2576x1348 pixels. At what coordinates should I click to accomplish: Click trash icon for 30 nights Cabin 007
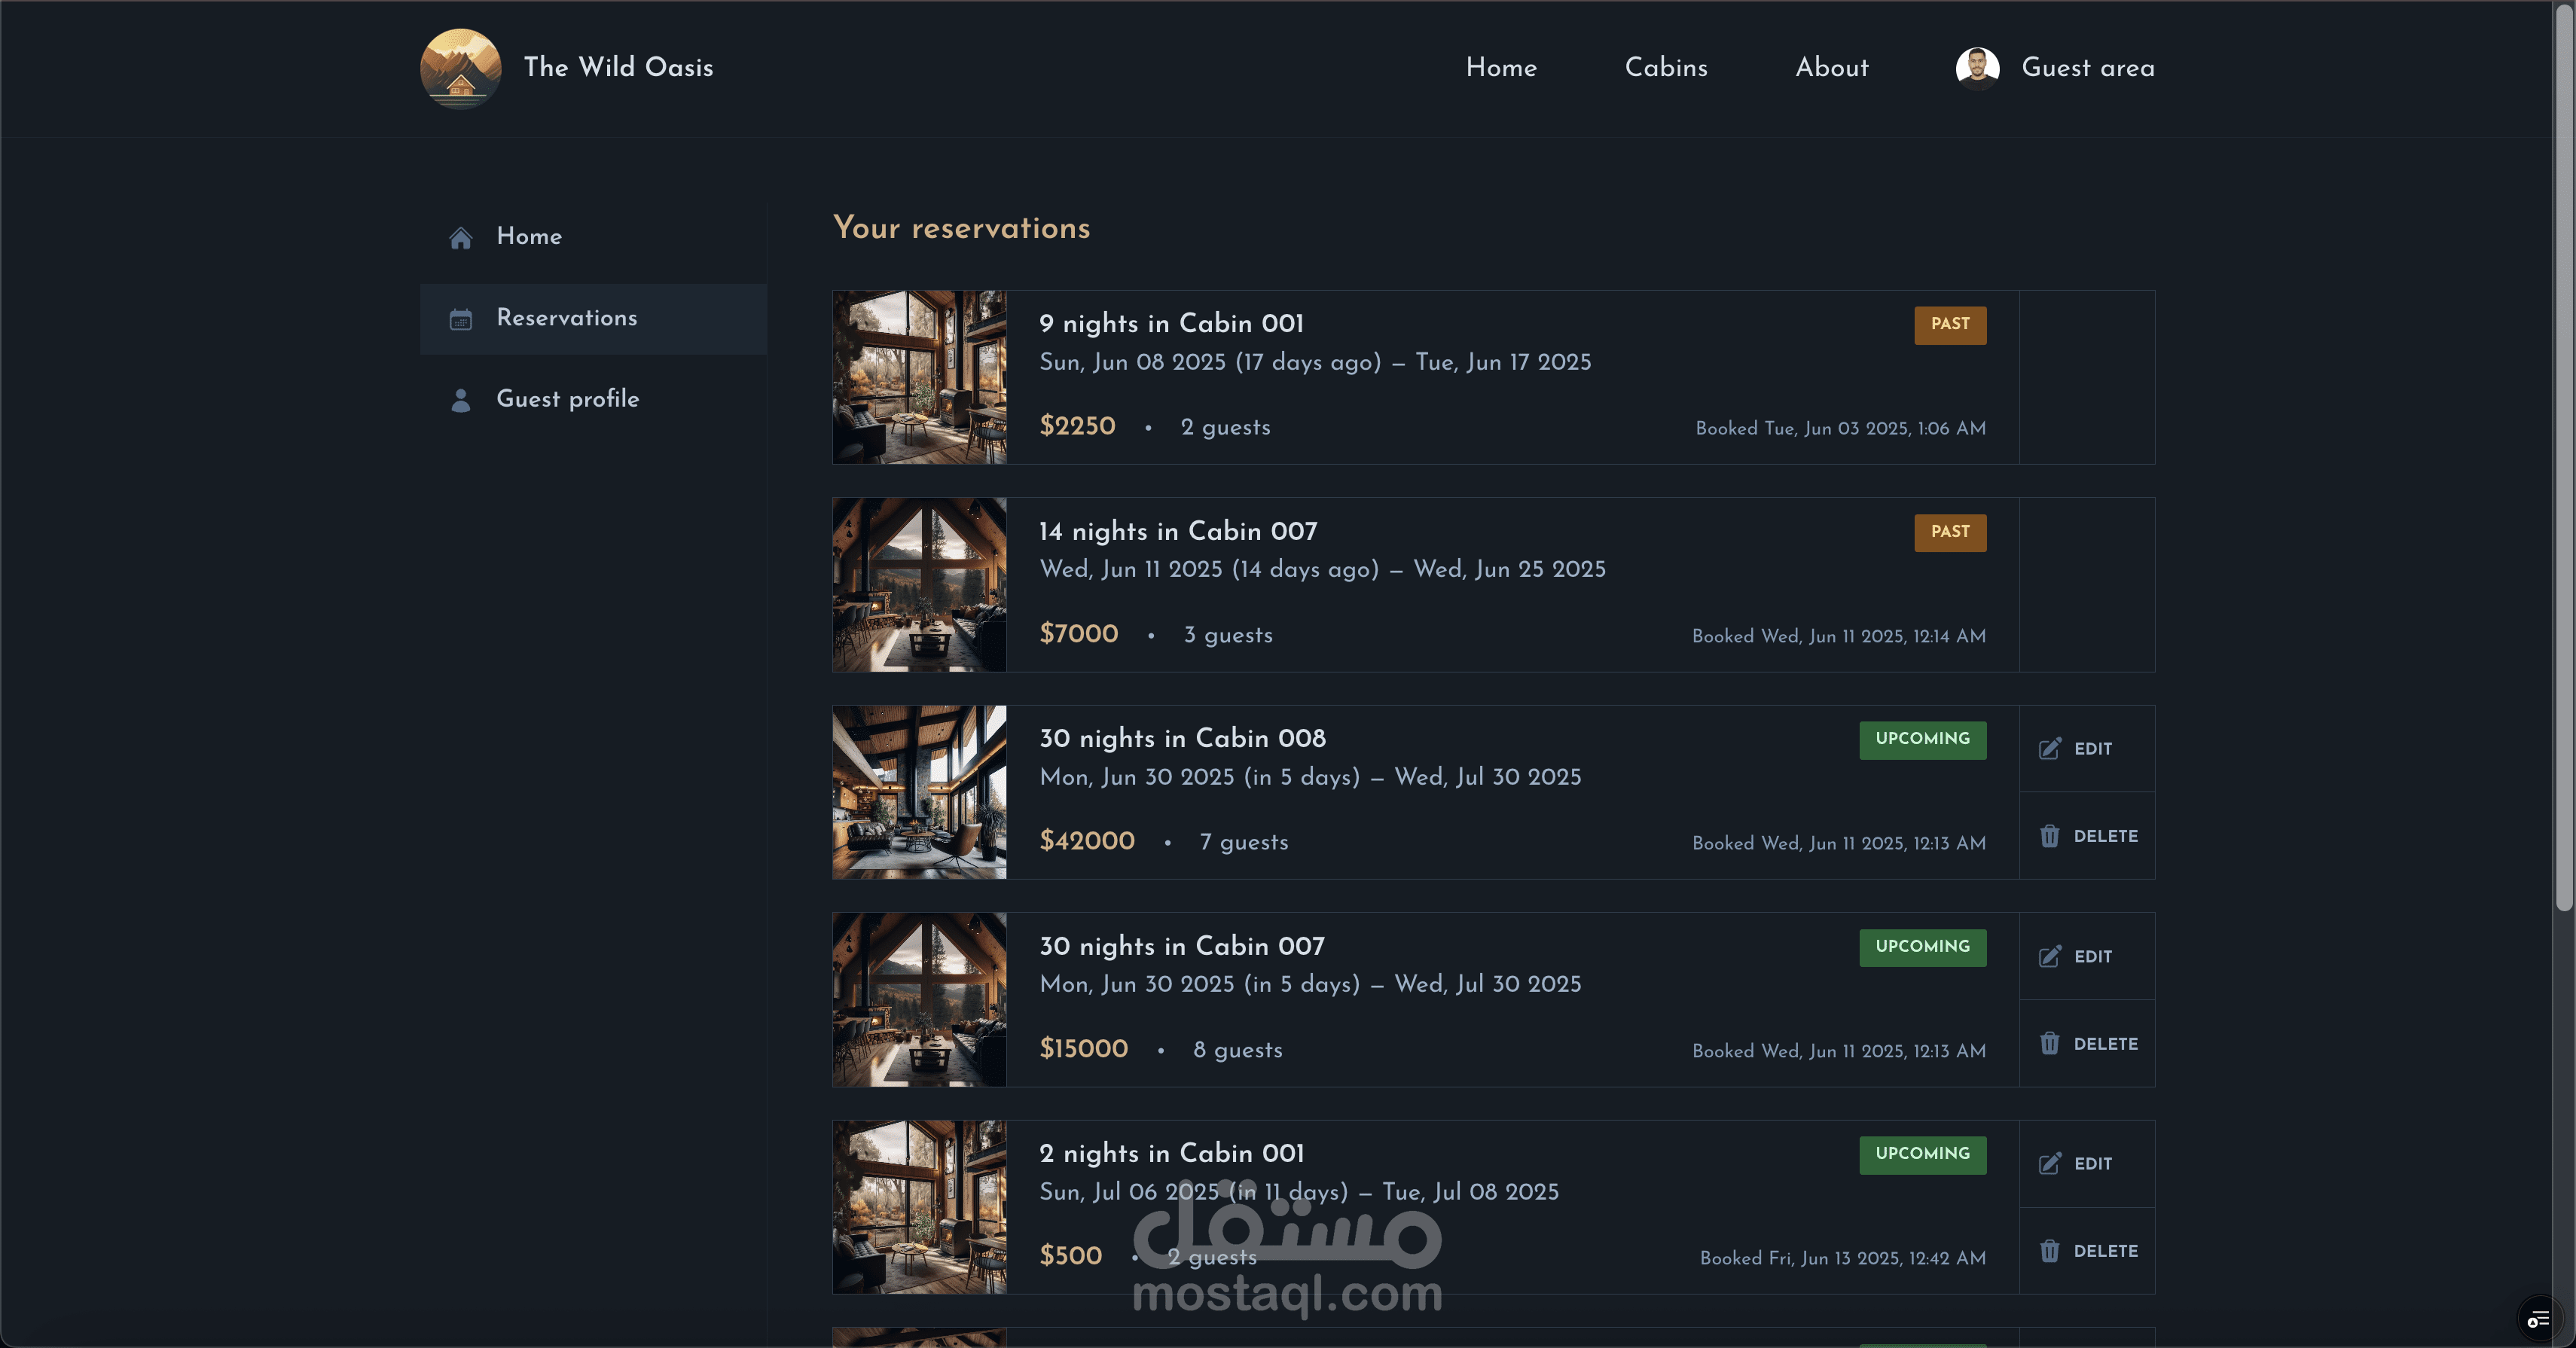coord(2049,1043)
